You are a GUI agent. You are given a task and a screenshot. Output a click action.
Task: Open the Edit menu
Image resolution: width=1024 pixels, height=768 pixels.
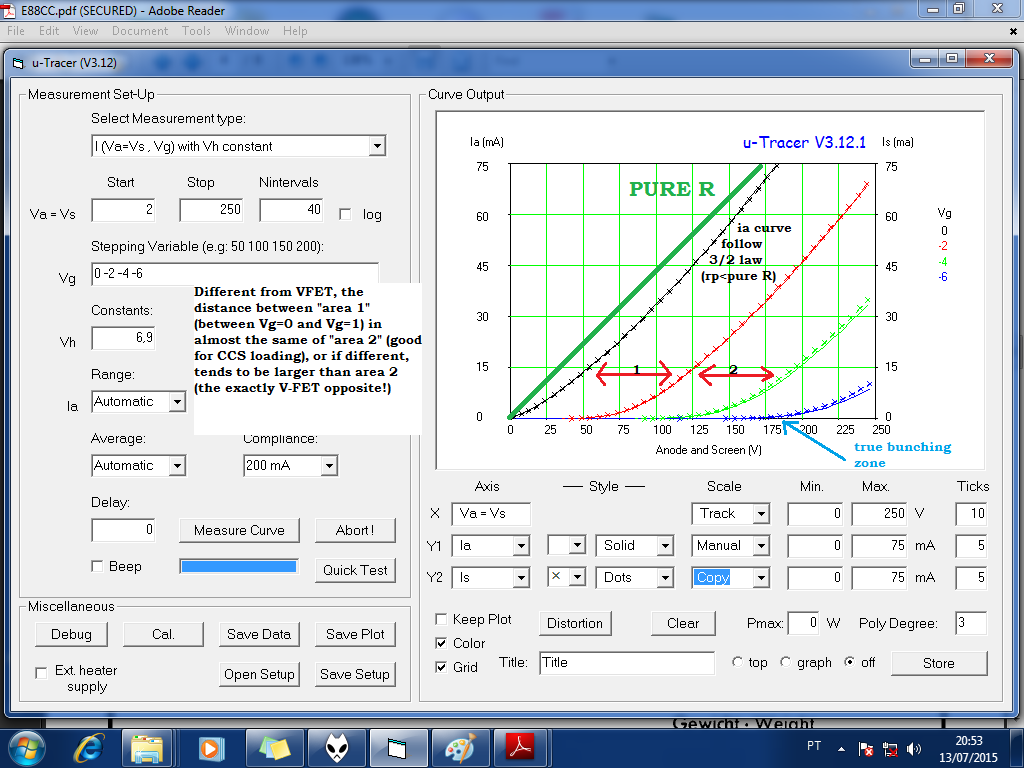[49, 31]
